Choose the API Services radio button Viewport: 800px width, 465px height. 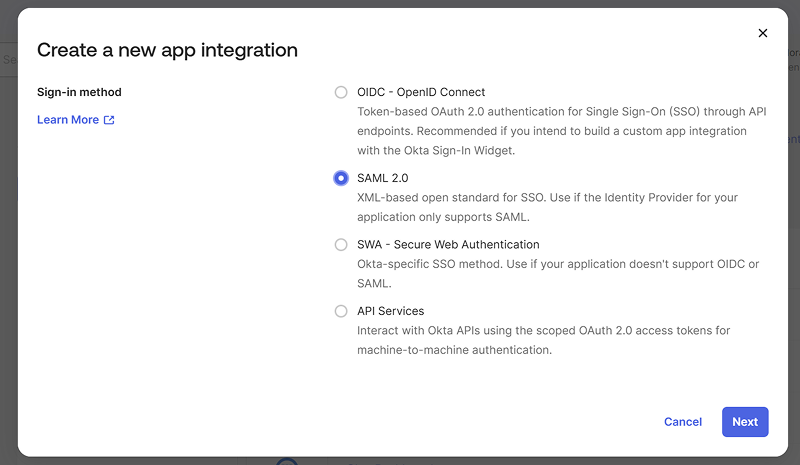point(341,311)
